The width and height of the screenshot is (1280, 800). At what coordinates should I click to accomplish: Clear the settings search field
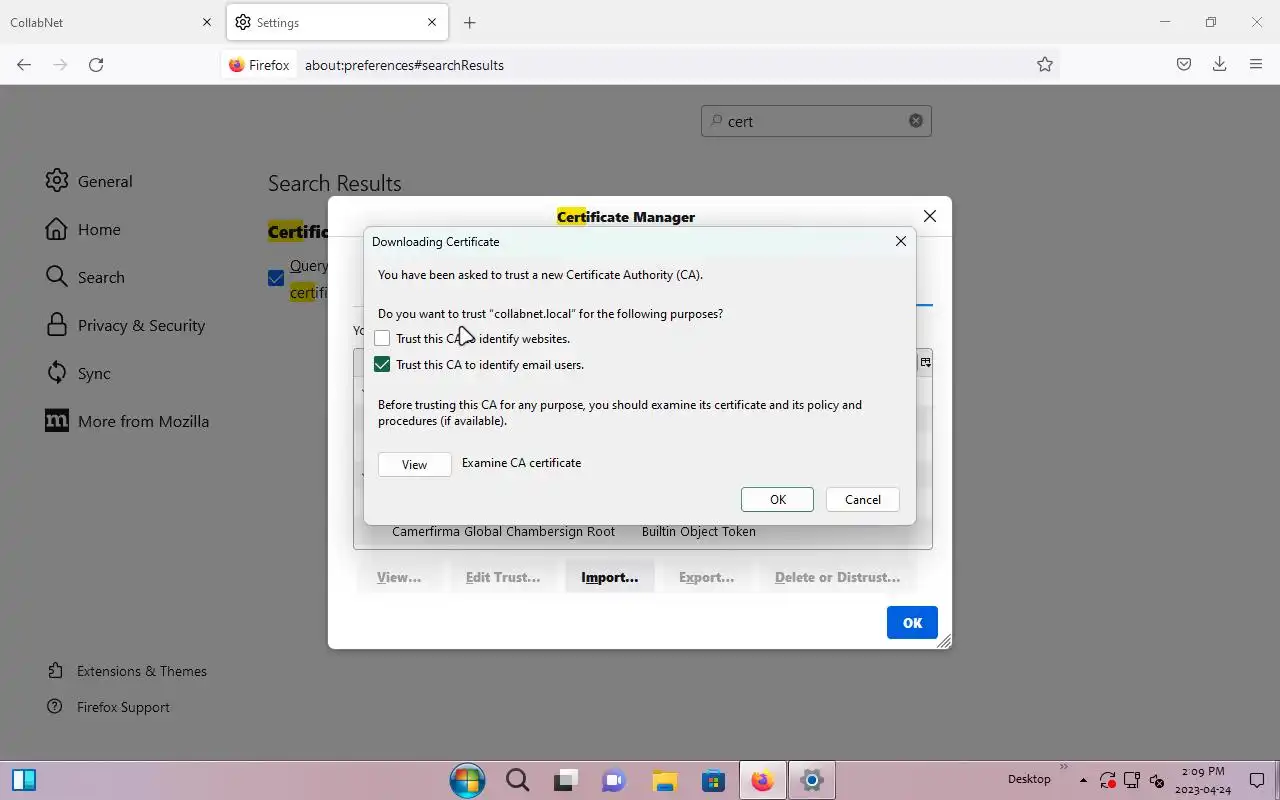pyautogui.click(x=915, y=121)
